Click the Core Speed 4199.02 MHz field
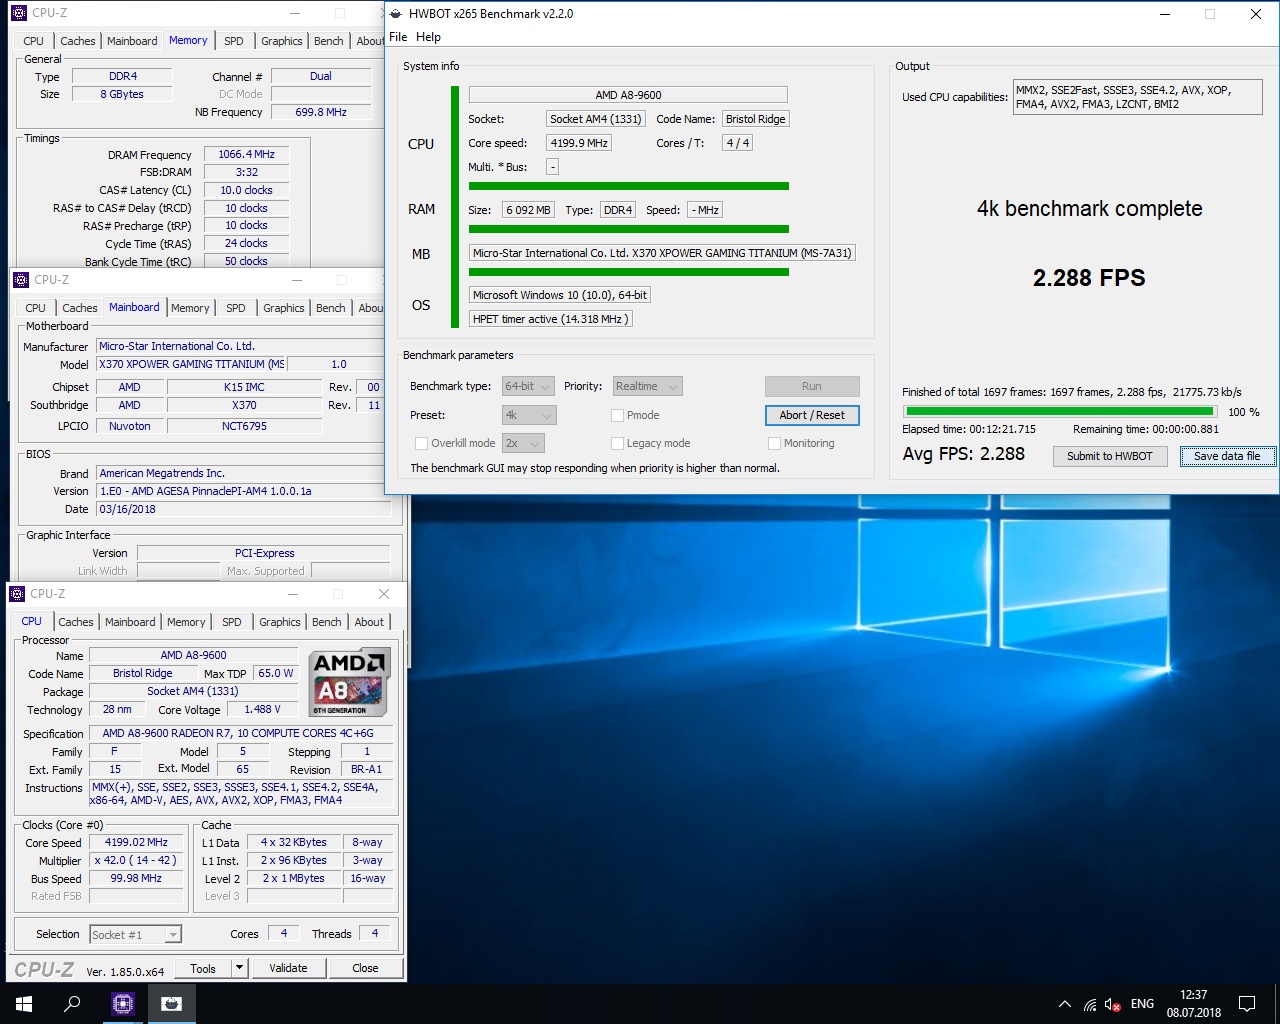 tap(137, 843)
